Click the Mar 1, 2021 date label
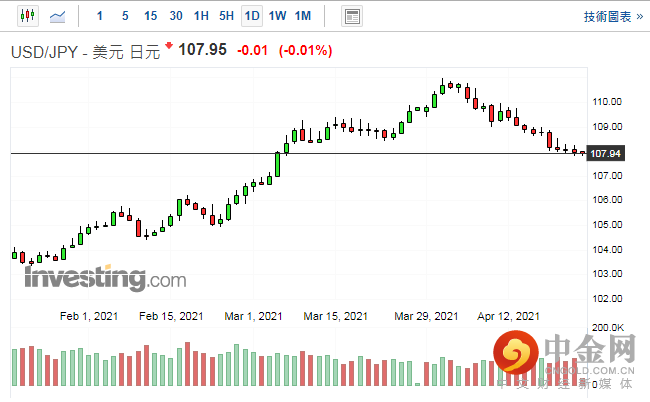 pyautogui.click(x=253, y=316)
